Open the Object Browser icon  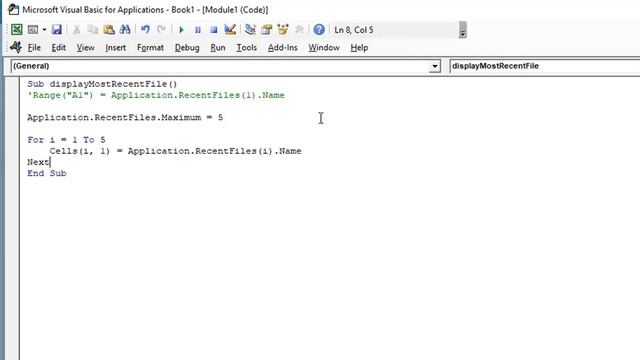coord(282,30)
